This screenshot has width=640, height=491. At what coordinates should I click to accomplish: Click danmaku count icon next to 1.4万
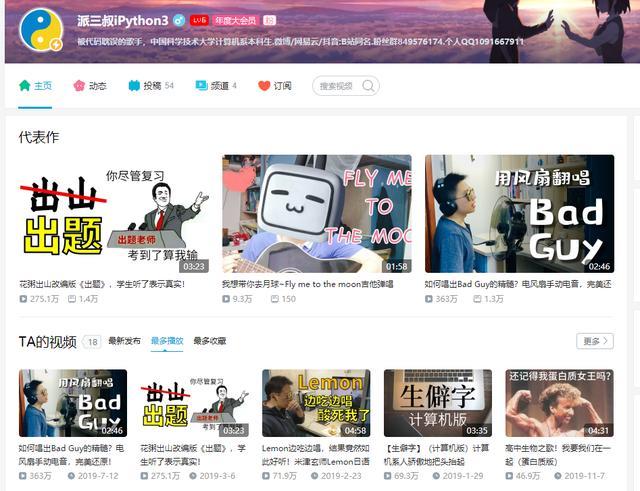coord(72,299)
